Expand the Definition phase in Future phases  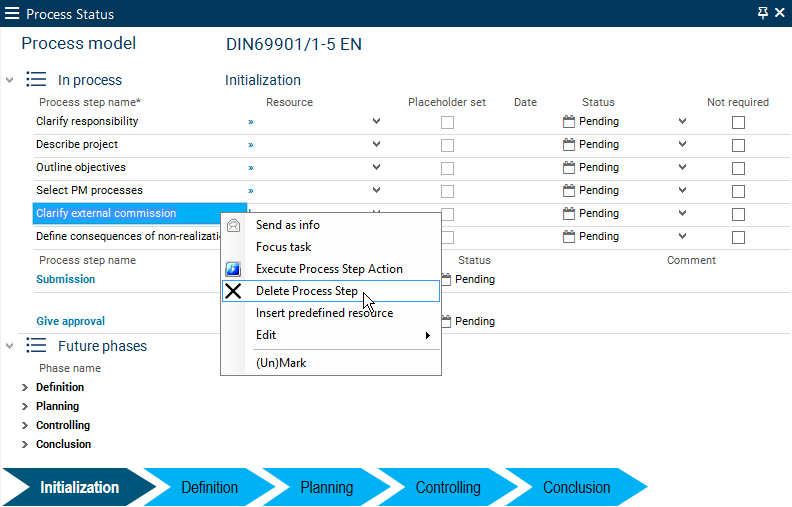(x=25, y=387)
